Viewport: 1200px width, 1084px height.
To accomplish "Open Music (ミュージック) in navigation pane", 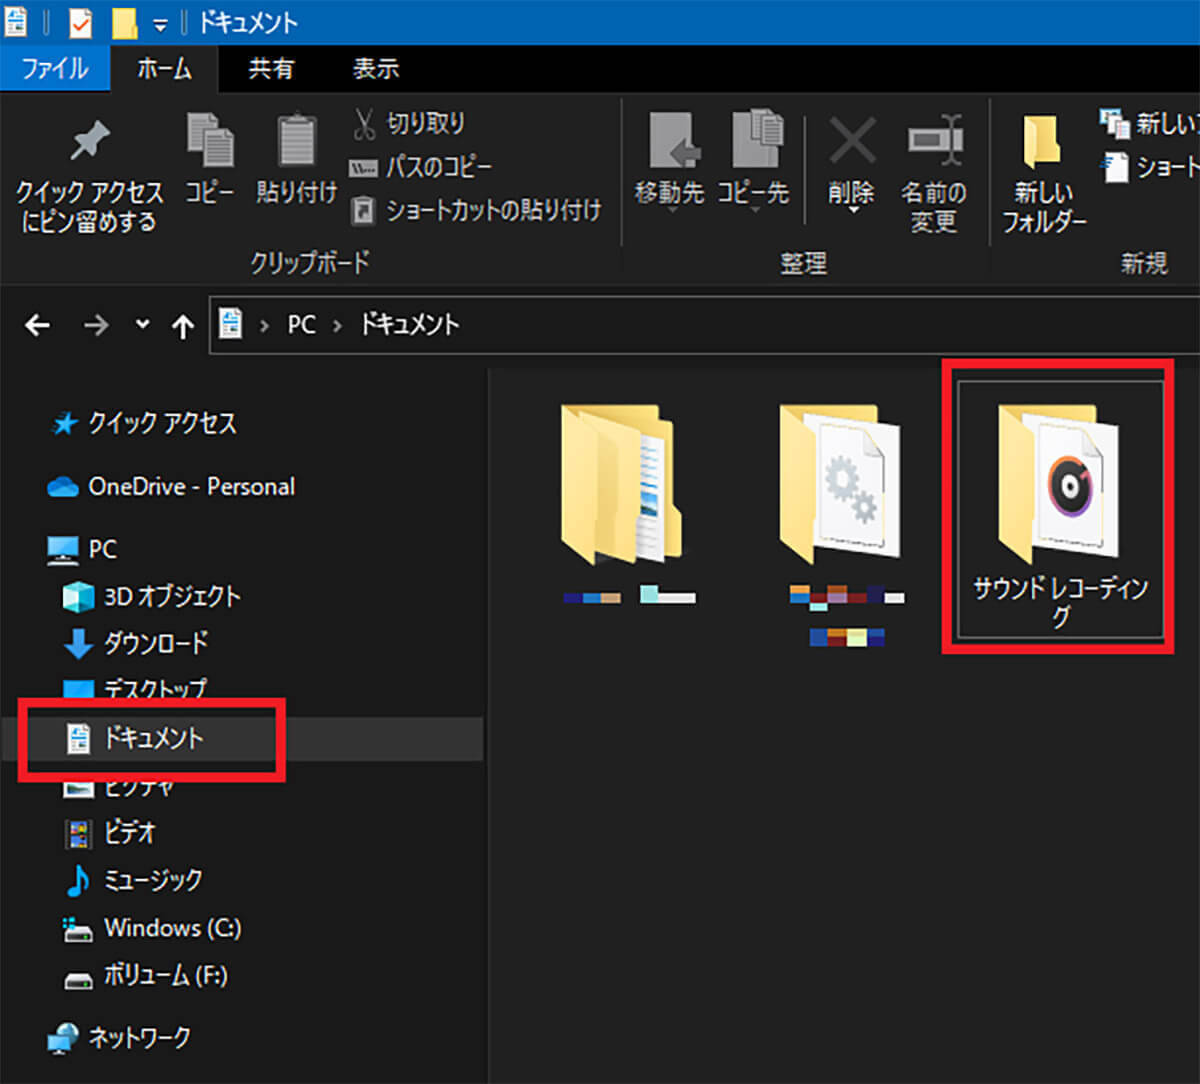I will [133, 880].
